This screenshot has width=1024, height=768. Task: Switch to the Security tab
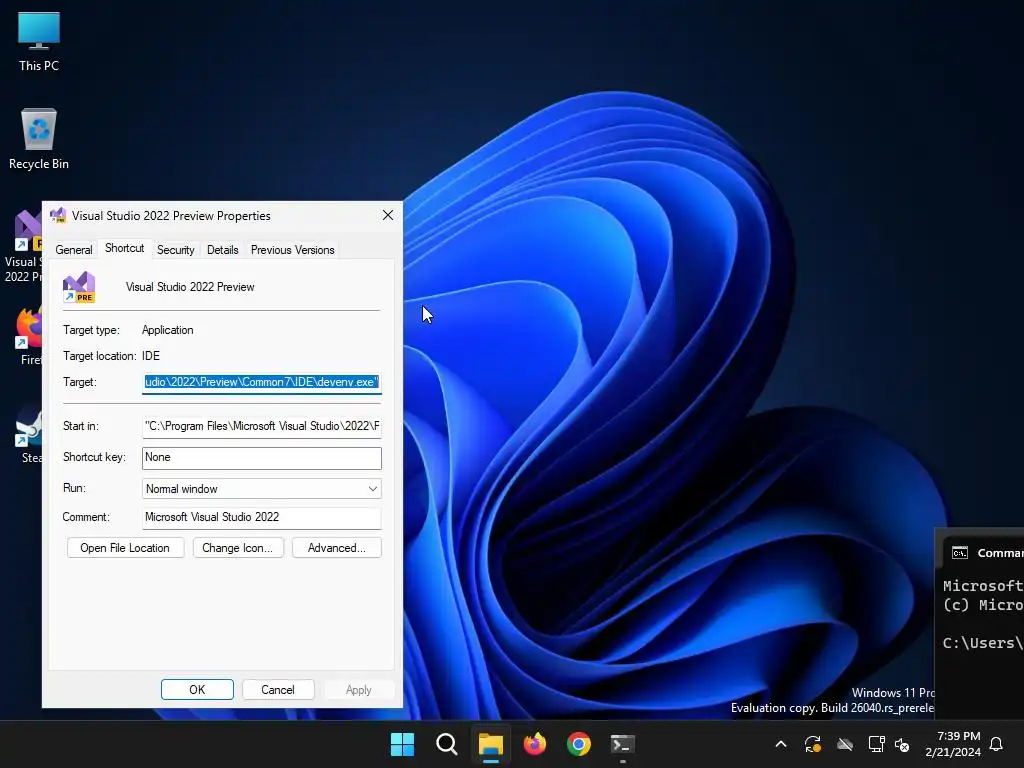(176, 249)
